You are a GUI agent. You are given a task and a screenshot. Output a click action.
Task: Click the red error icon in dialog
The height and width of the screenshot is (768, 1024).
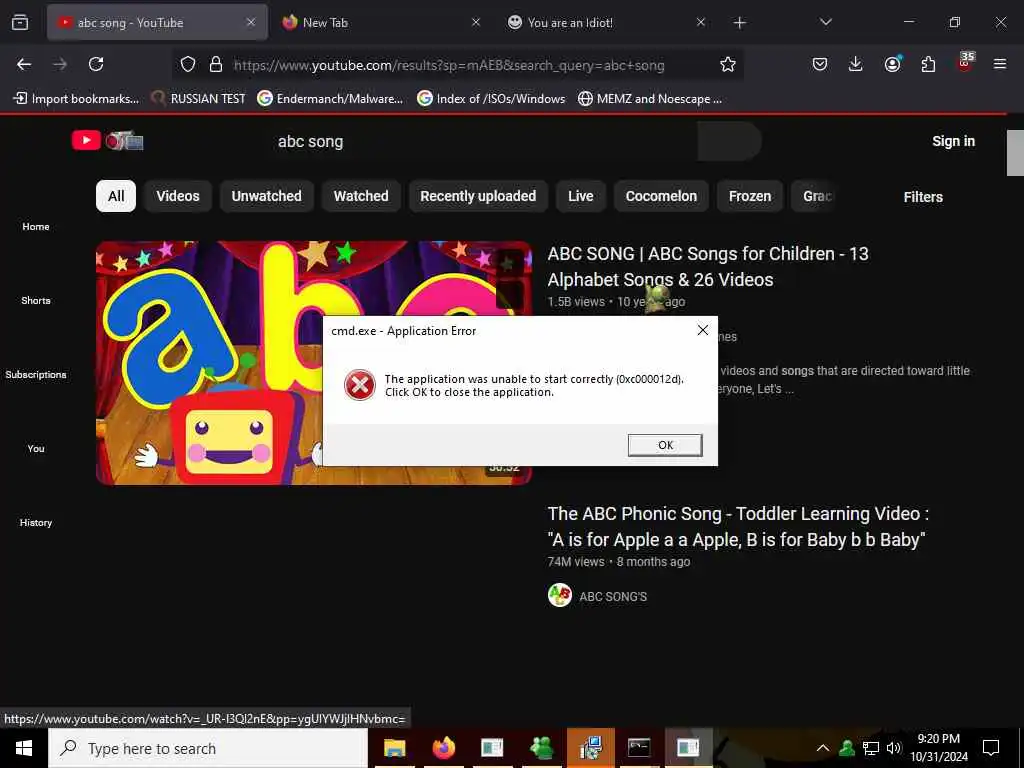coord(360,385)
